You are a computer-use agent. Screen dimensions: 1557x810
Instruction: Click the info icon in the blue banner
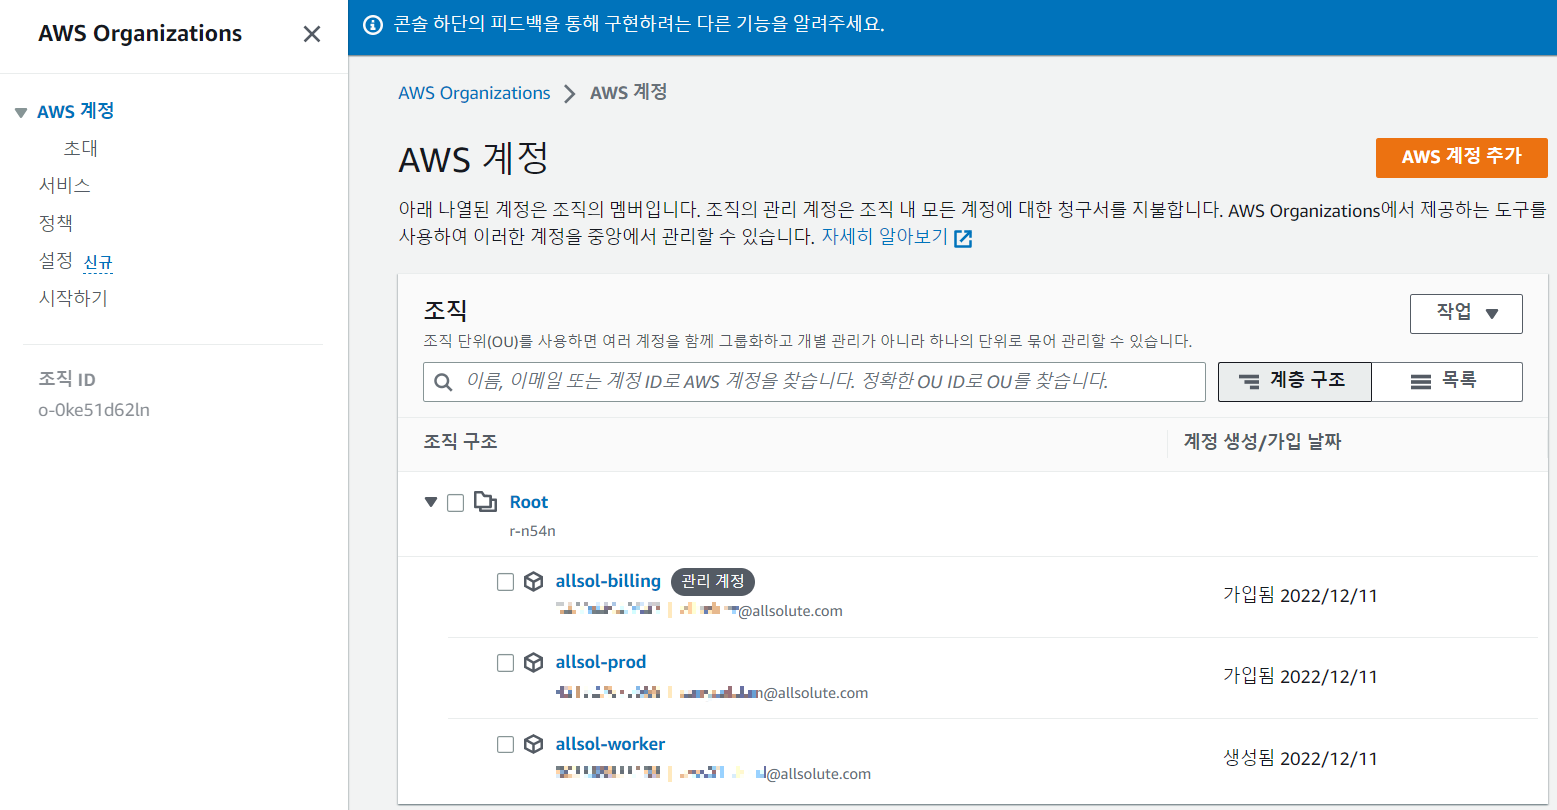[372, 24]
